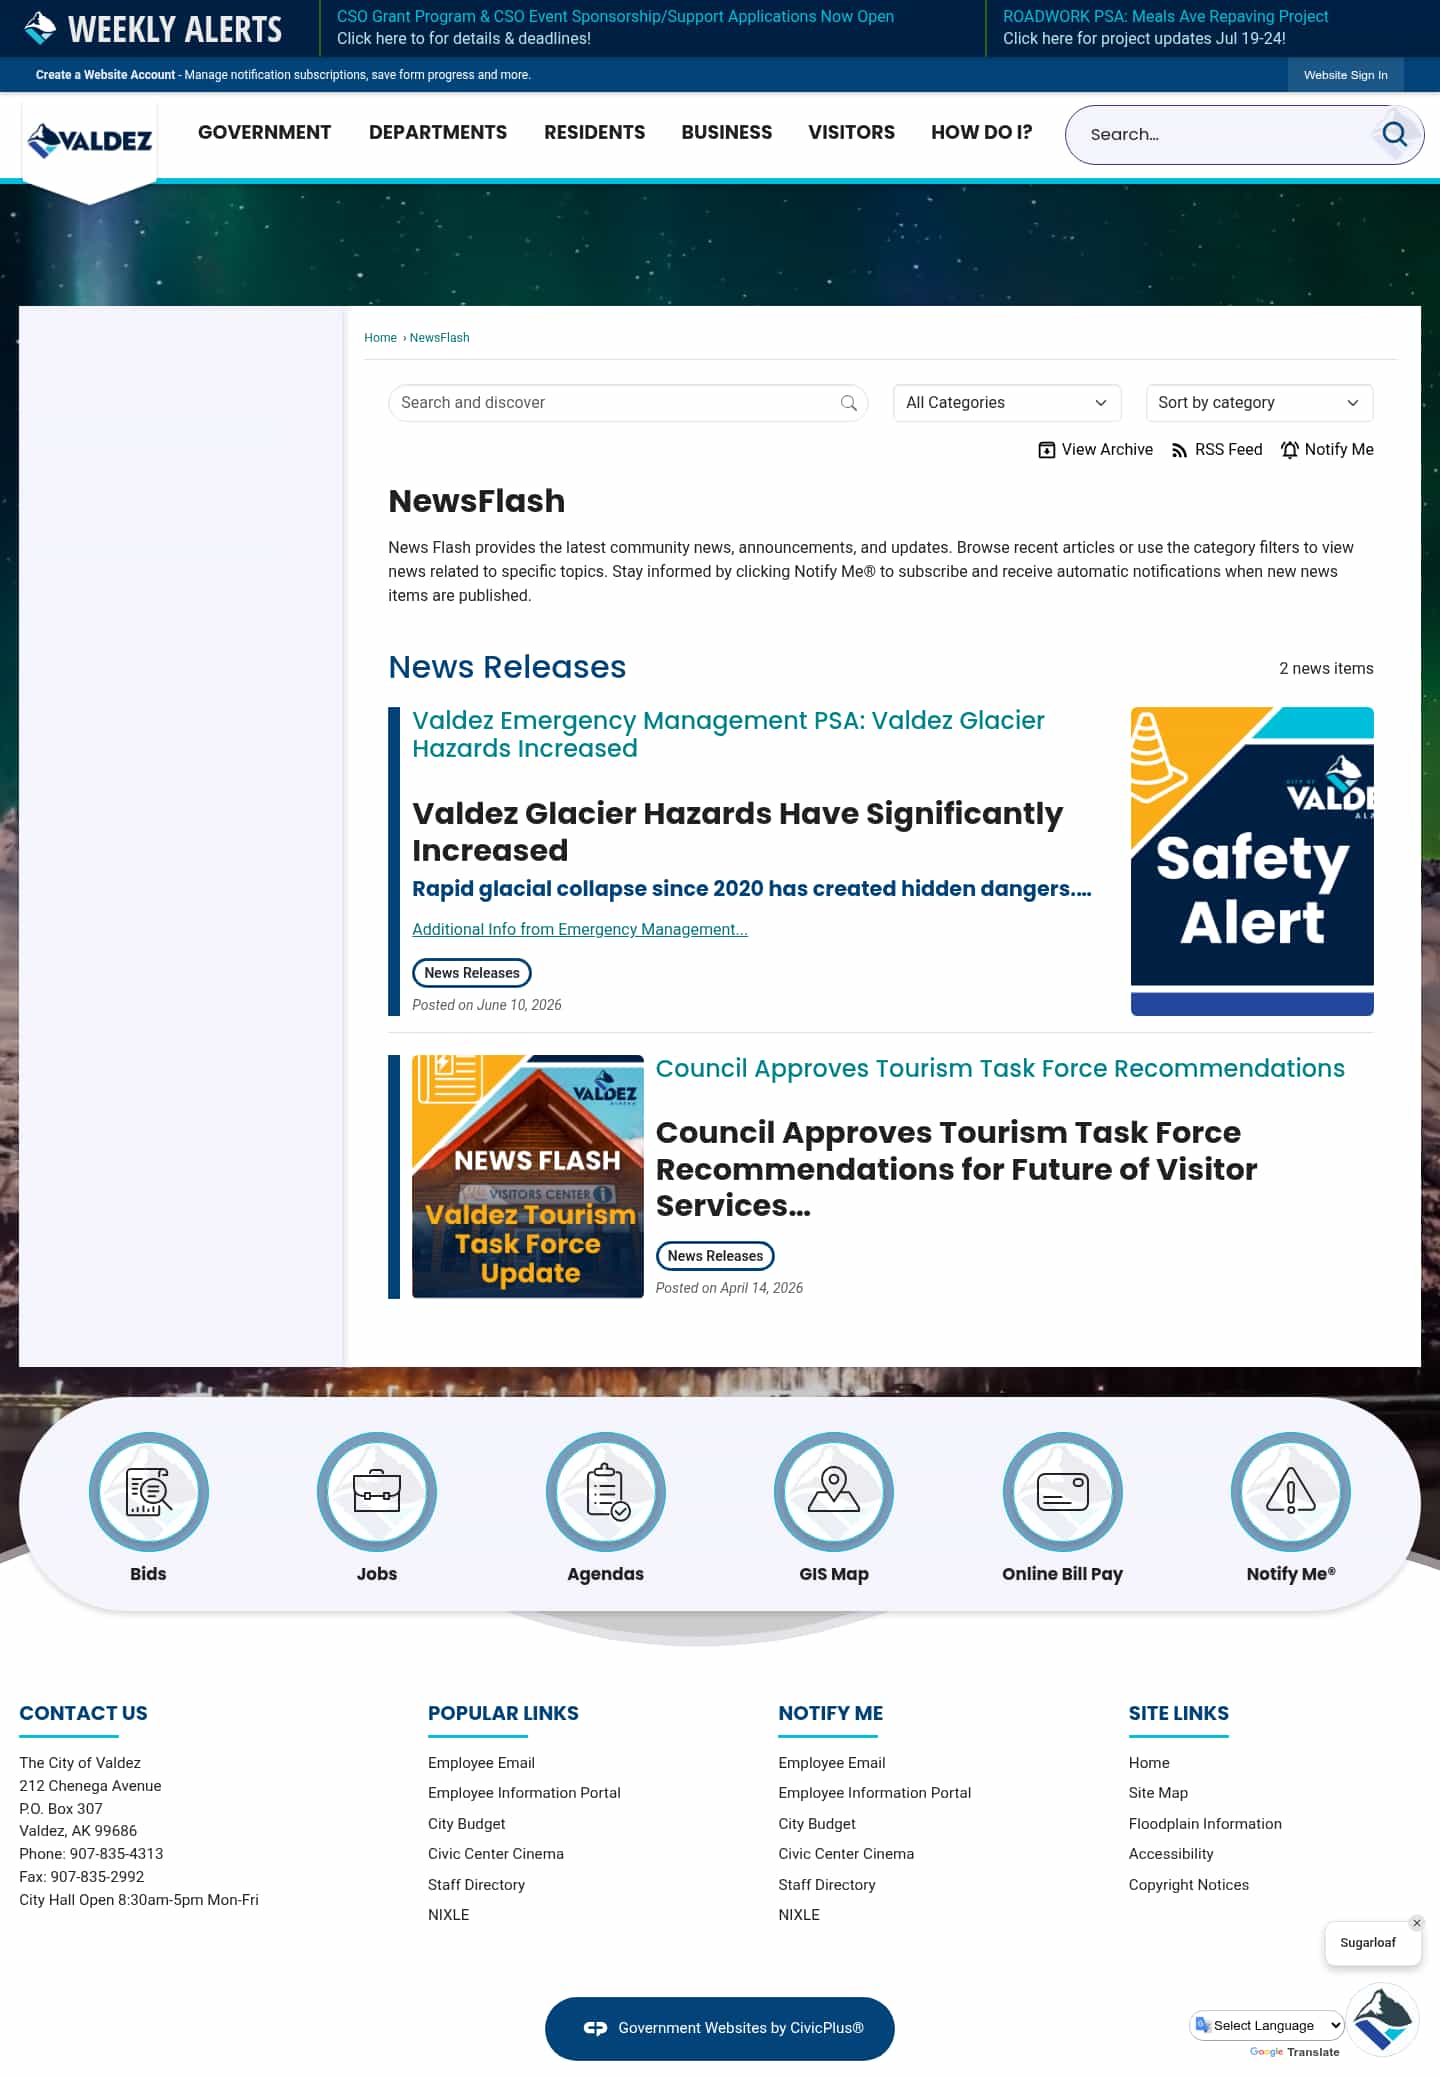The width and height of the screenshot is (1440, 2077).
Task: Open the Notify Me® warning icon
Action: 1291,1491
